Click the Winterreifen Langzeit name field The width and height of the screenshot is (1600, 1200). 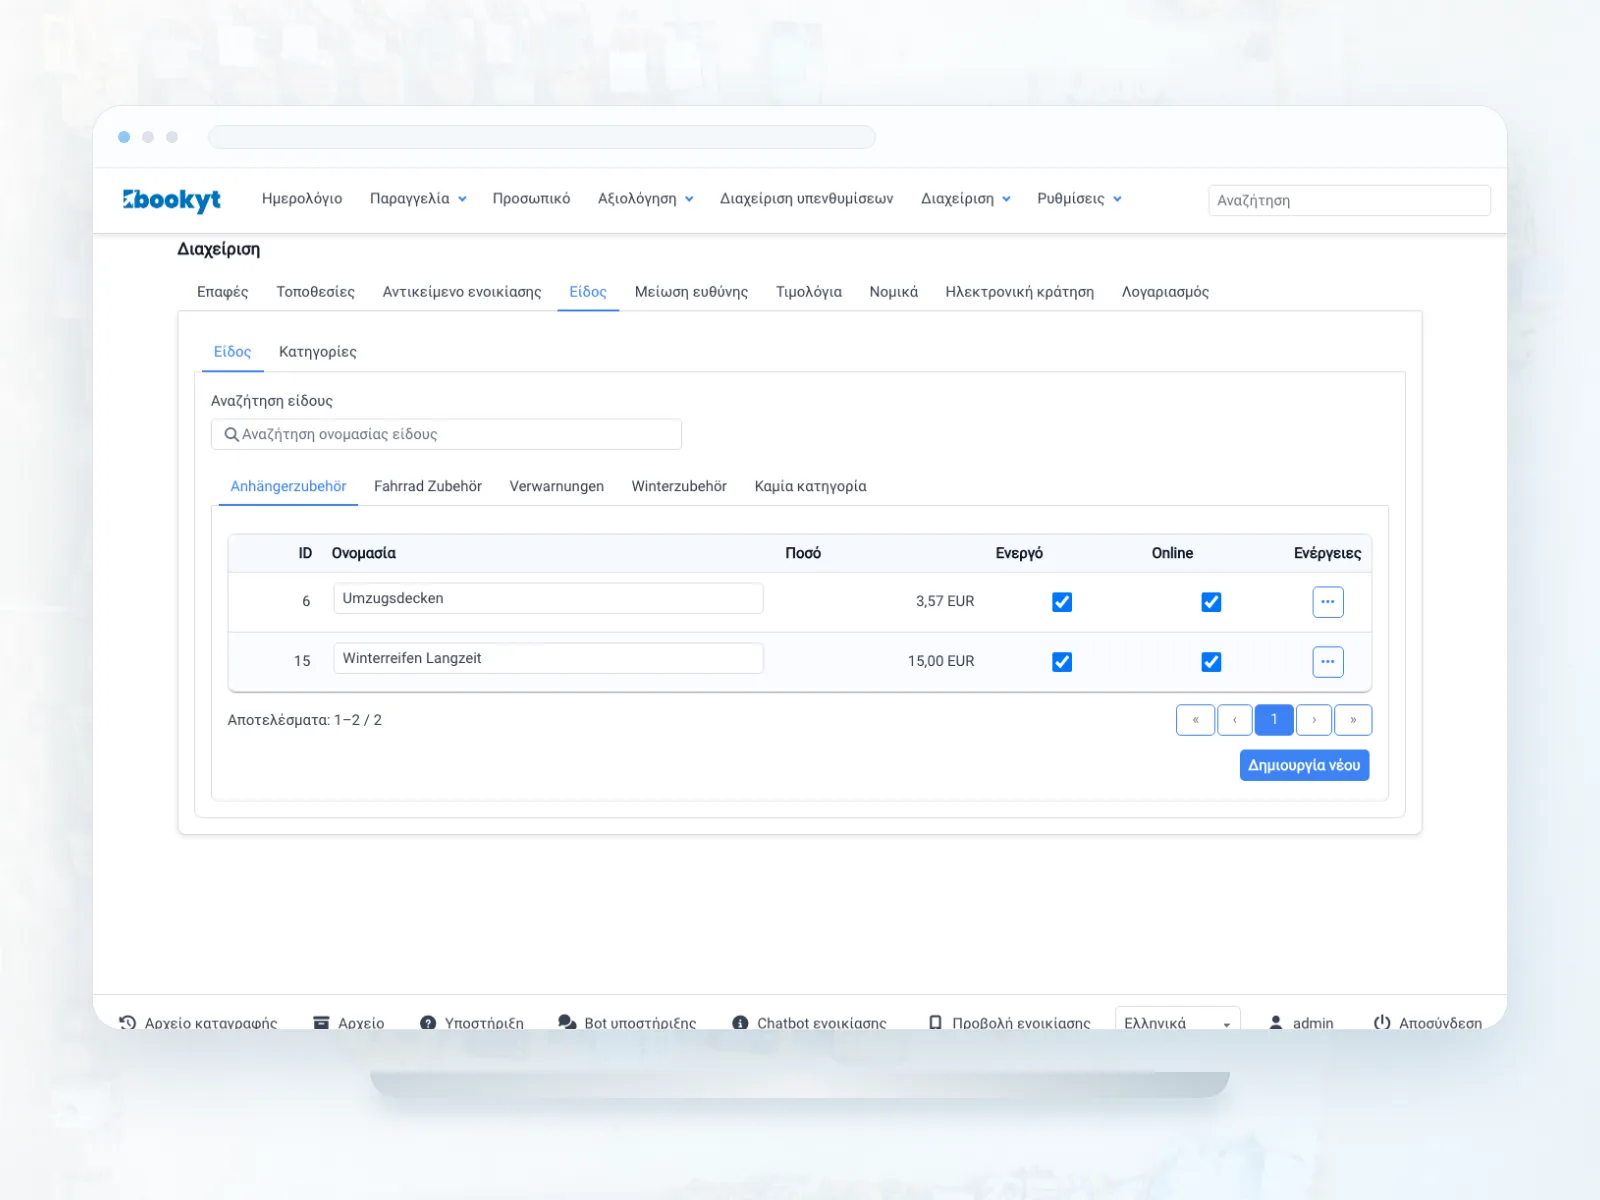point(548,658)
